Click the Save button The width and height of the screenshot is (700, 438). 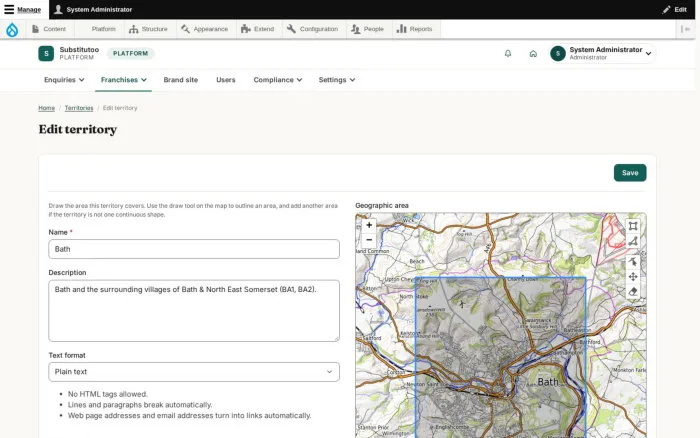pos(629,173)
